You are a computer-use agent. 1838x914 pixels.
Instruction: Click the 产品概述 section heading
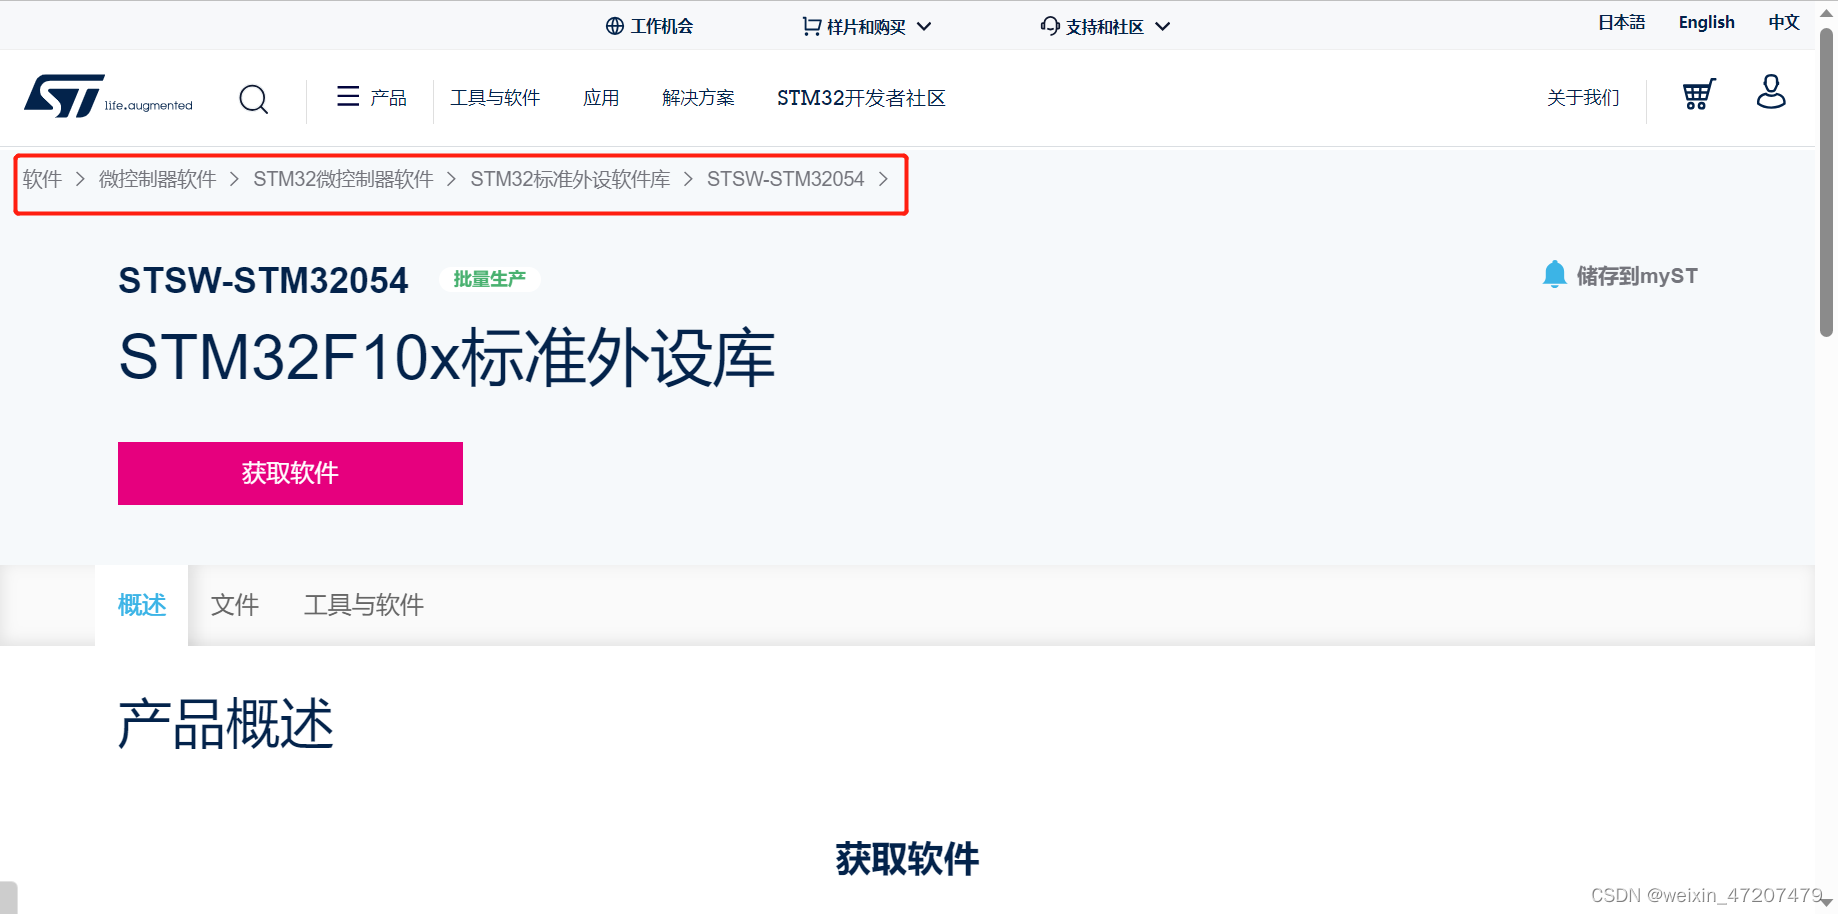[226, 724]
